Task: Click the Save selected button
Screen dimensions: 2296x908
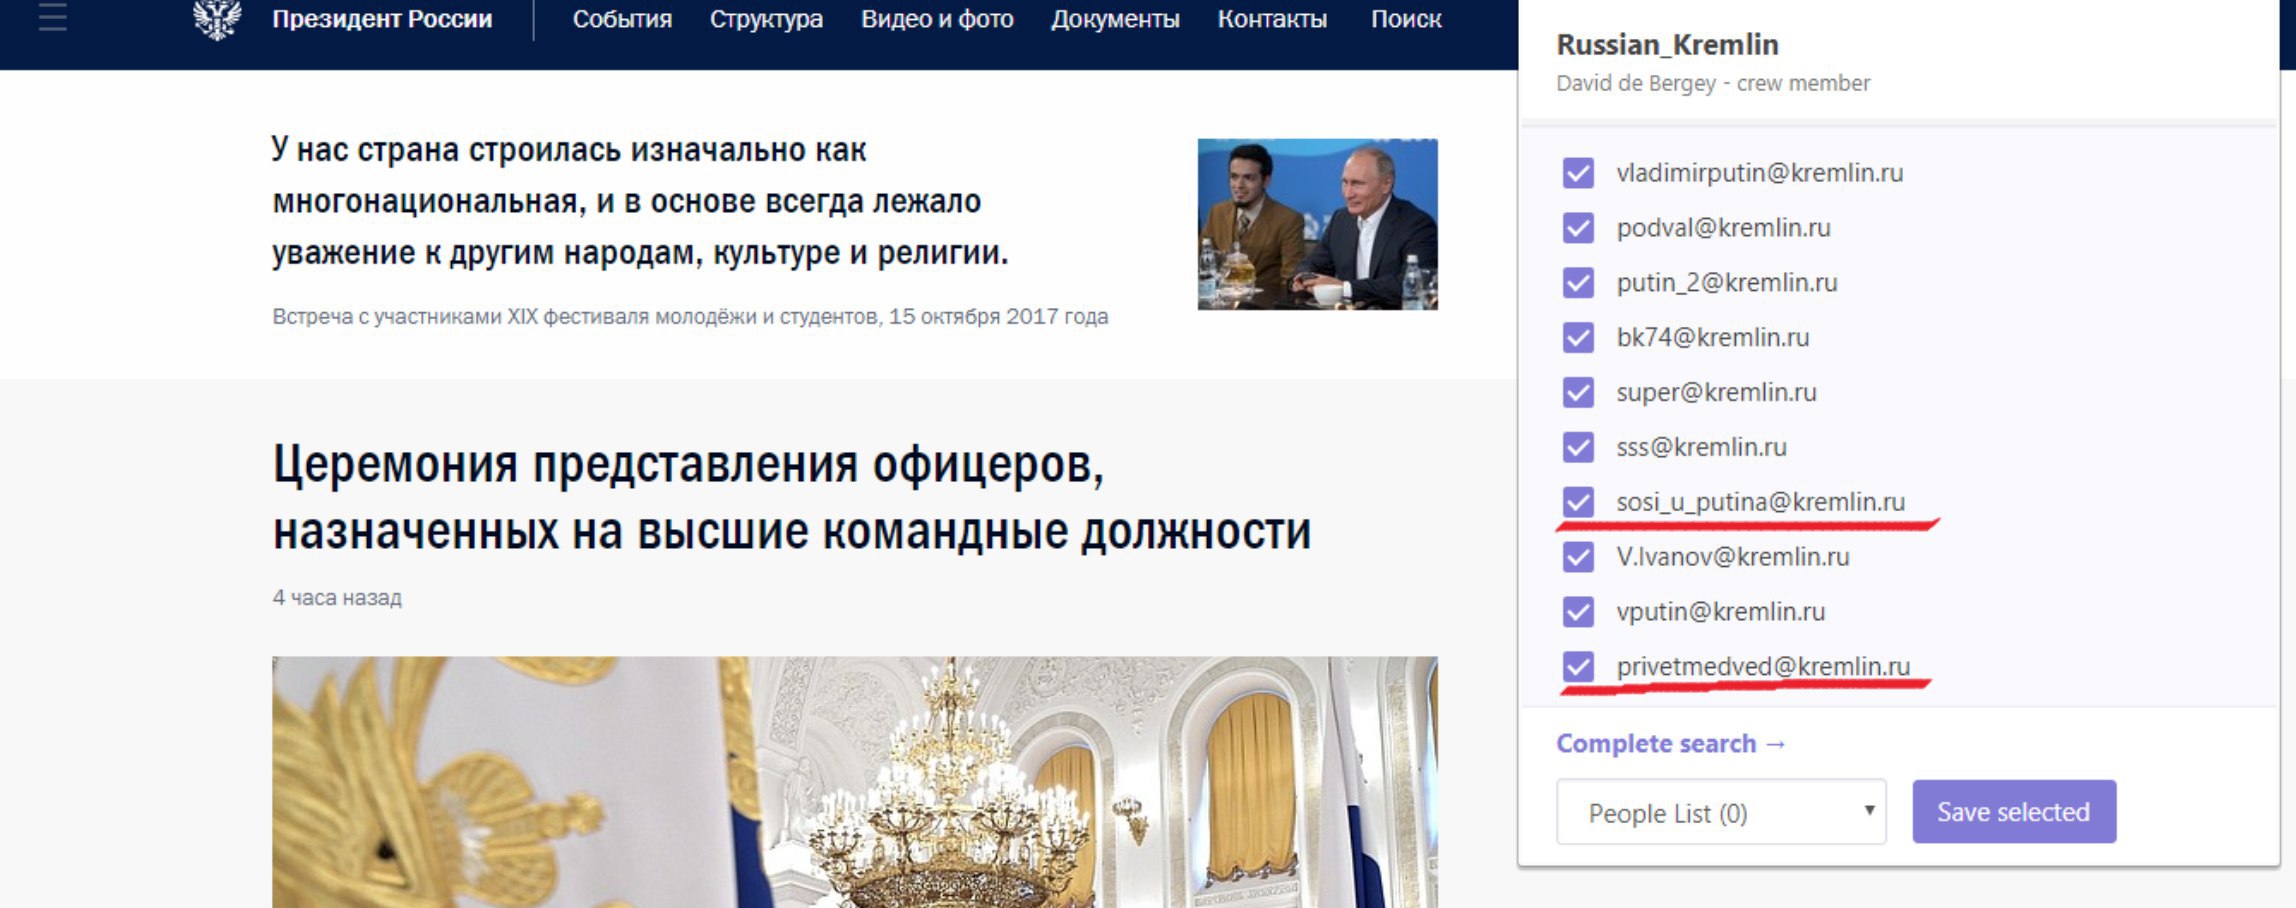Action: point(2014,812)
